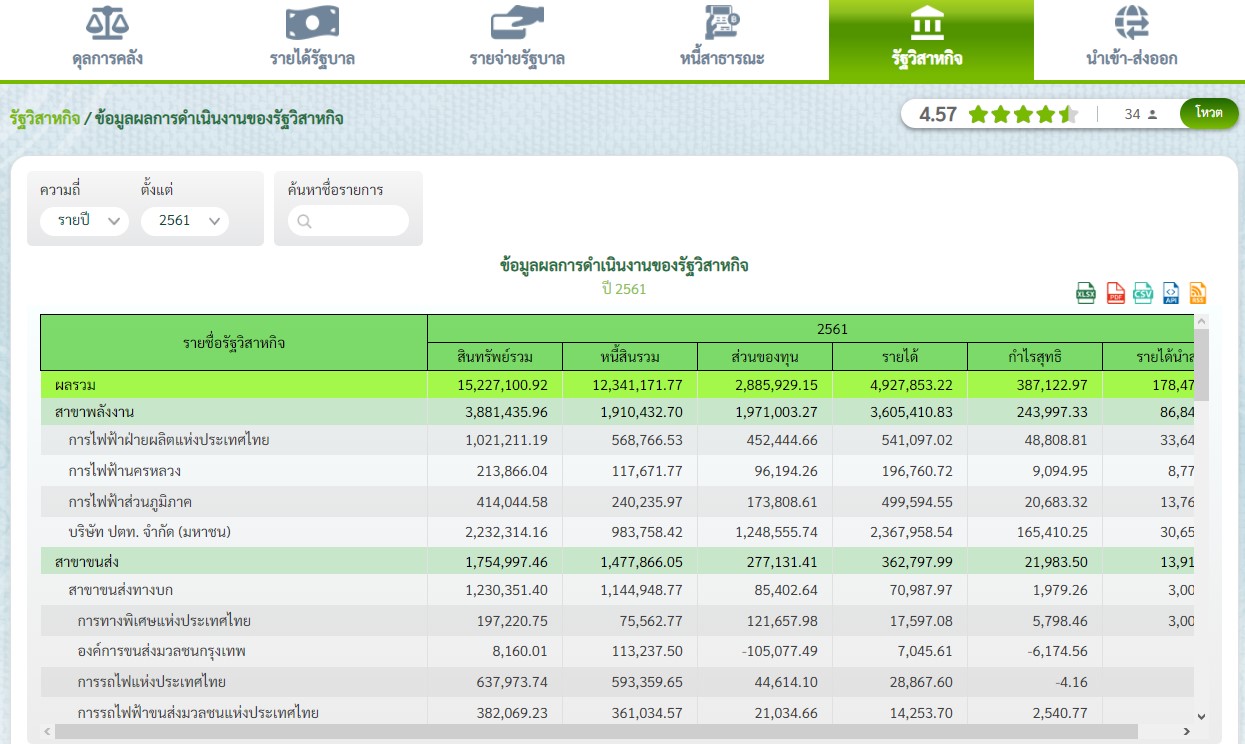The width and height of the screenshot is (1245, 744).
Task: Select the สาขาพลังงาน row
Action: tap(618, 411)
